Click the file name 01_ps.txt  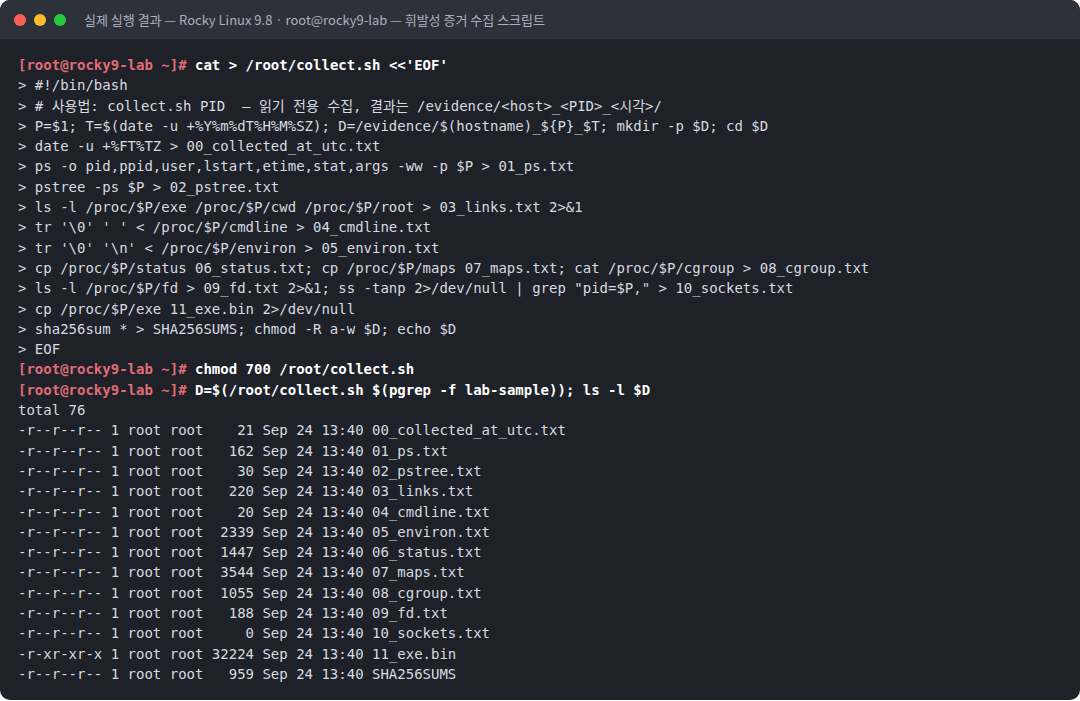pos(410,451)
